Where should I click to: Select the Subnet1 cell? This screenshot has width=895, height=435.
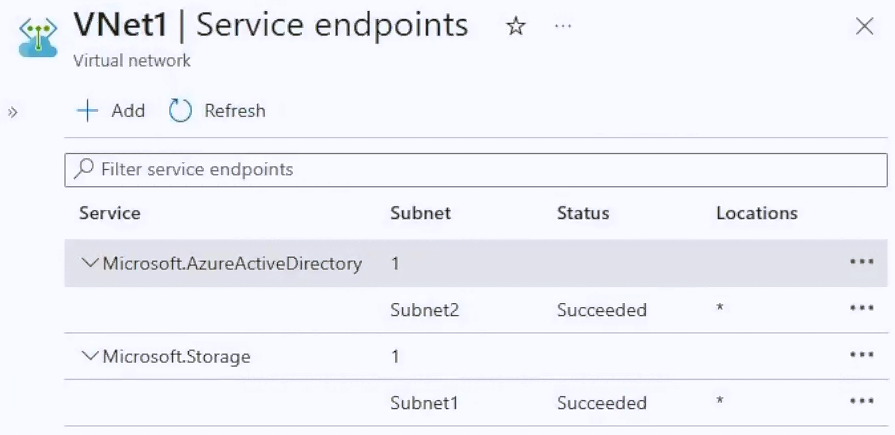[424, 403]
